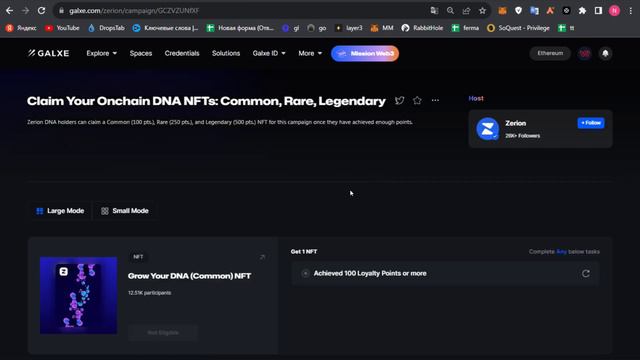Open the SoQuest - Privilege bookmark
The image size is (640, 360).
[x=518, y=28]
